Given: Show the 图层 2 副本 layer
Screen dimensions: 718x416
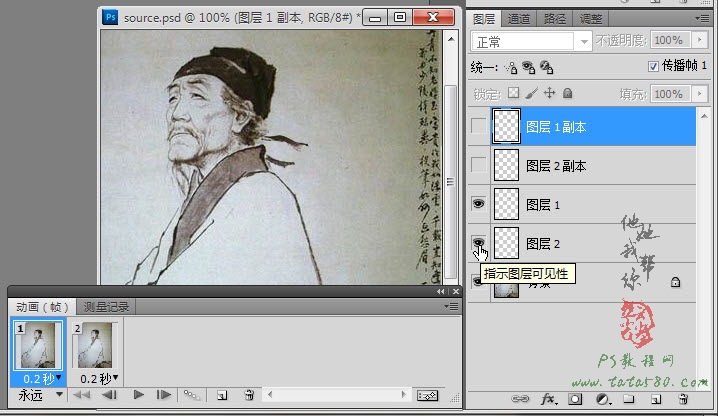Looking at the screenshot, I should point(479,165).
